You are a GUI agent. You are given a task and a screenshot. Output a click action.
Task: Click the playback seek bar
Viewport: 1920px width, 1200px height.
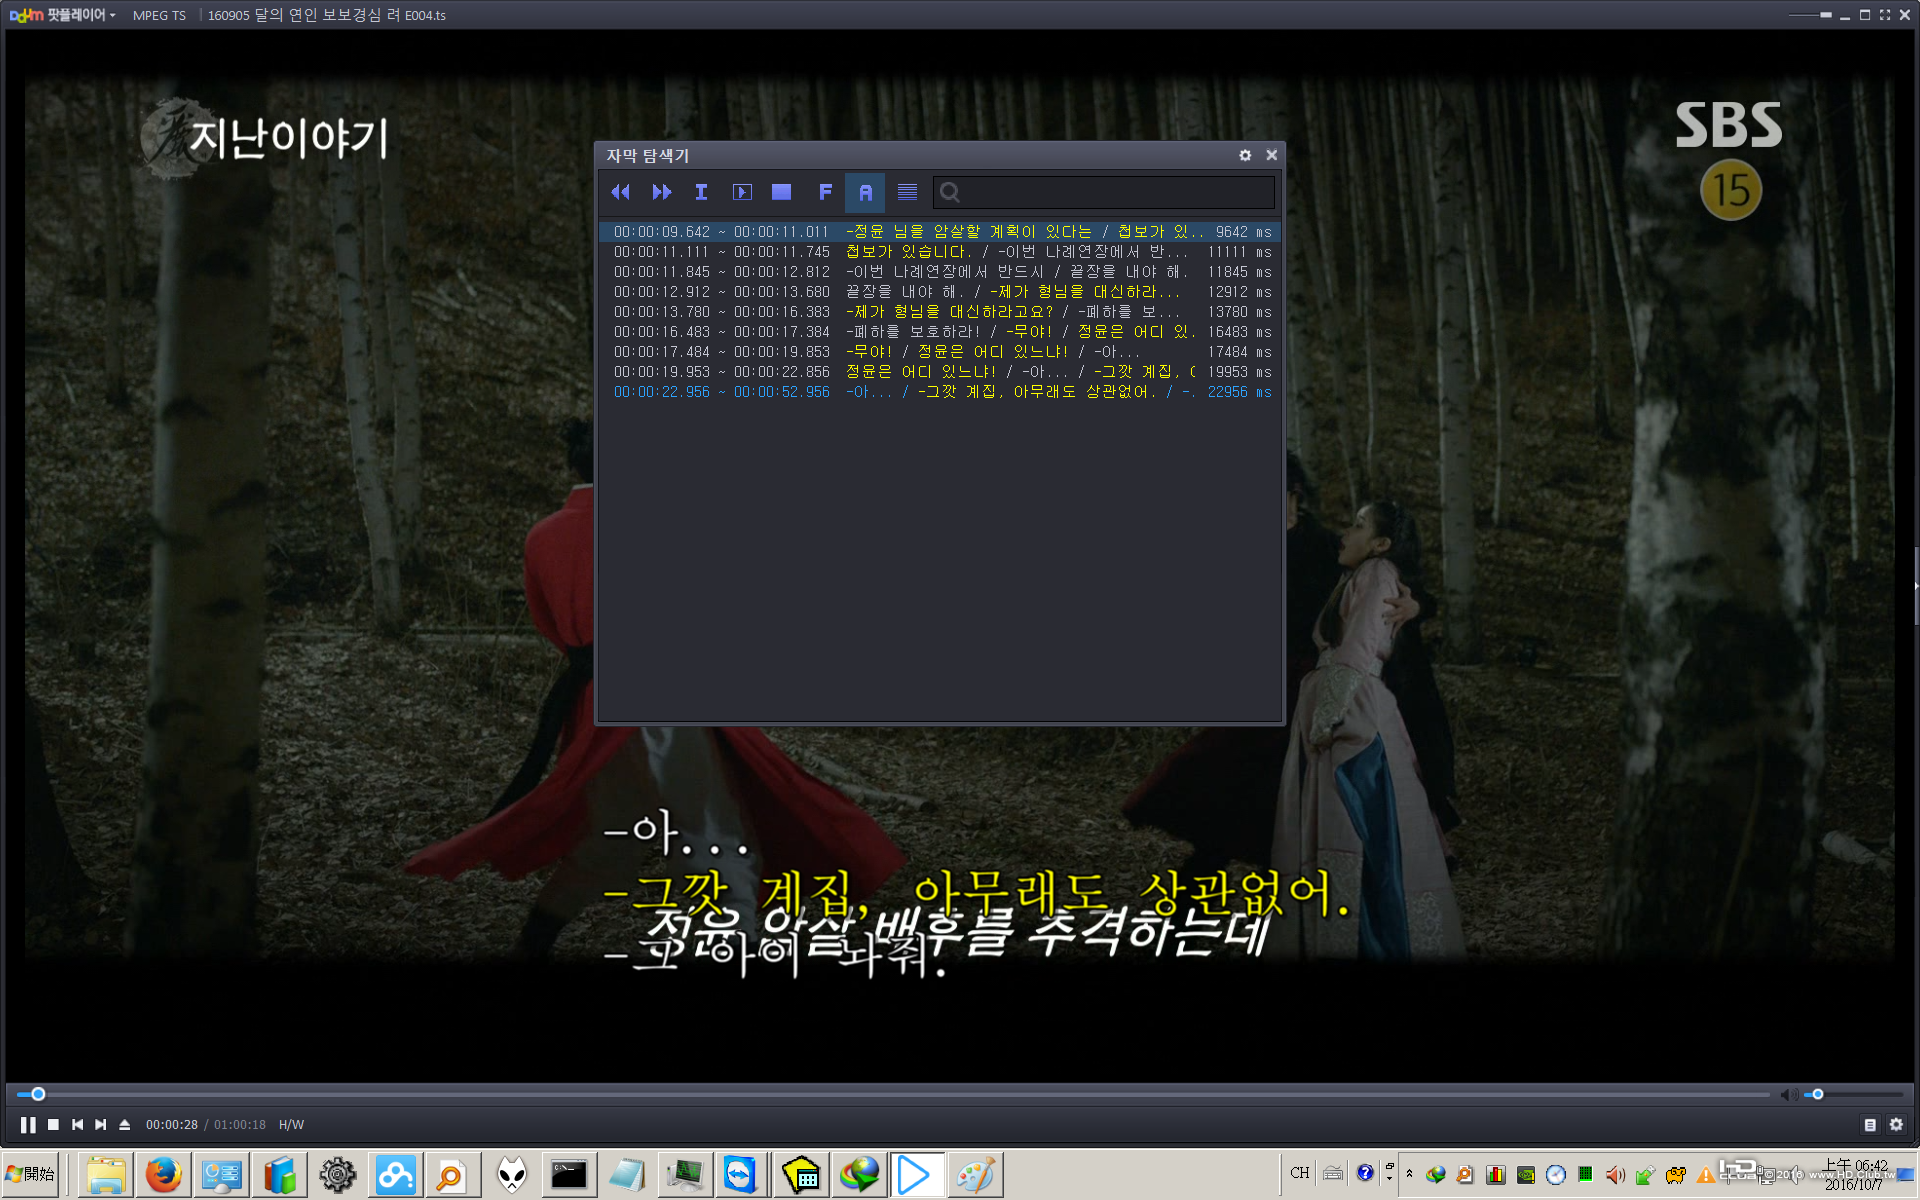click(x=900, y=1095)
